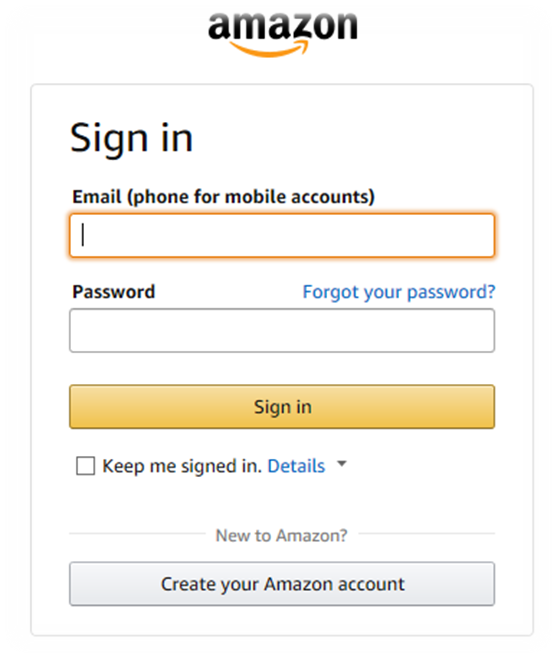This screenshot has height=658, width=556.
Task: Expand the arrow next to Details
Action: 342,464
